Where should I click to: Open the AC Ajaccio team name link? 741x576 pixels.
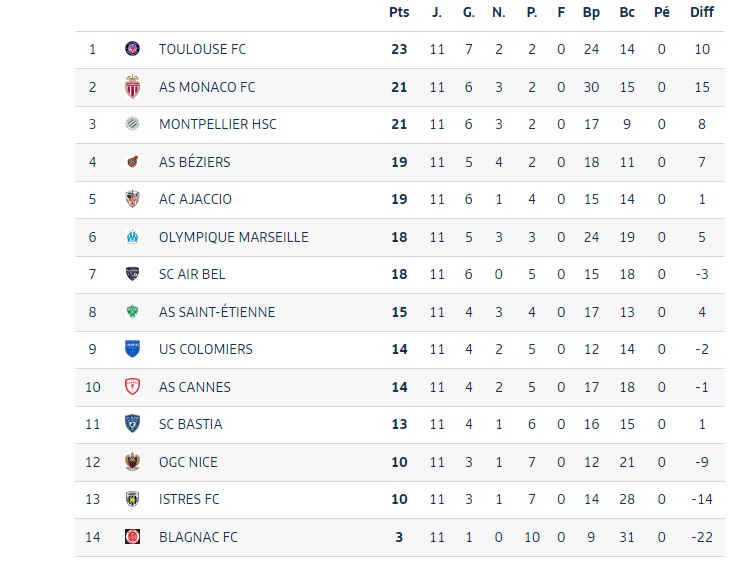coord(195,199)
